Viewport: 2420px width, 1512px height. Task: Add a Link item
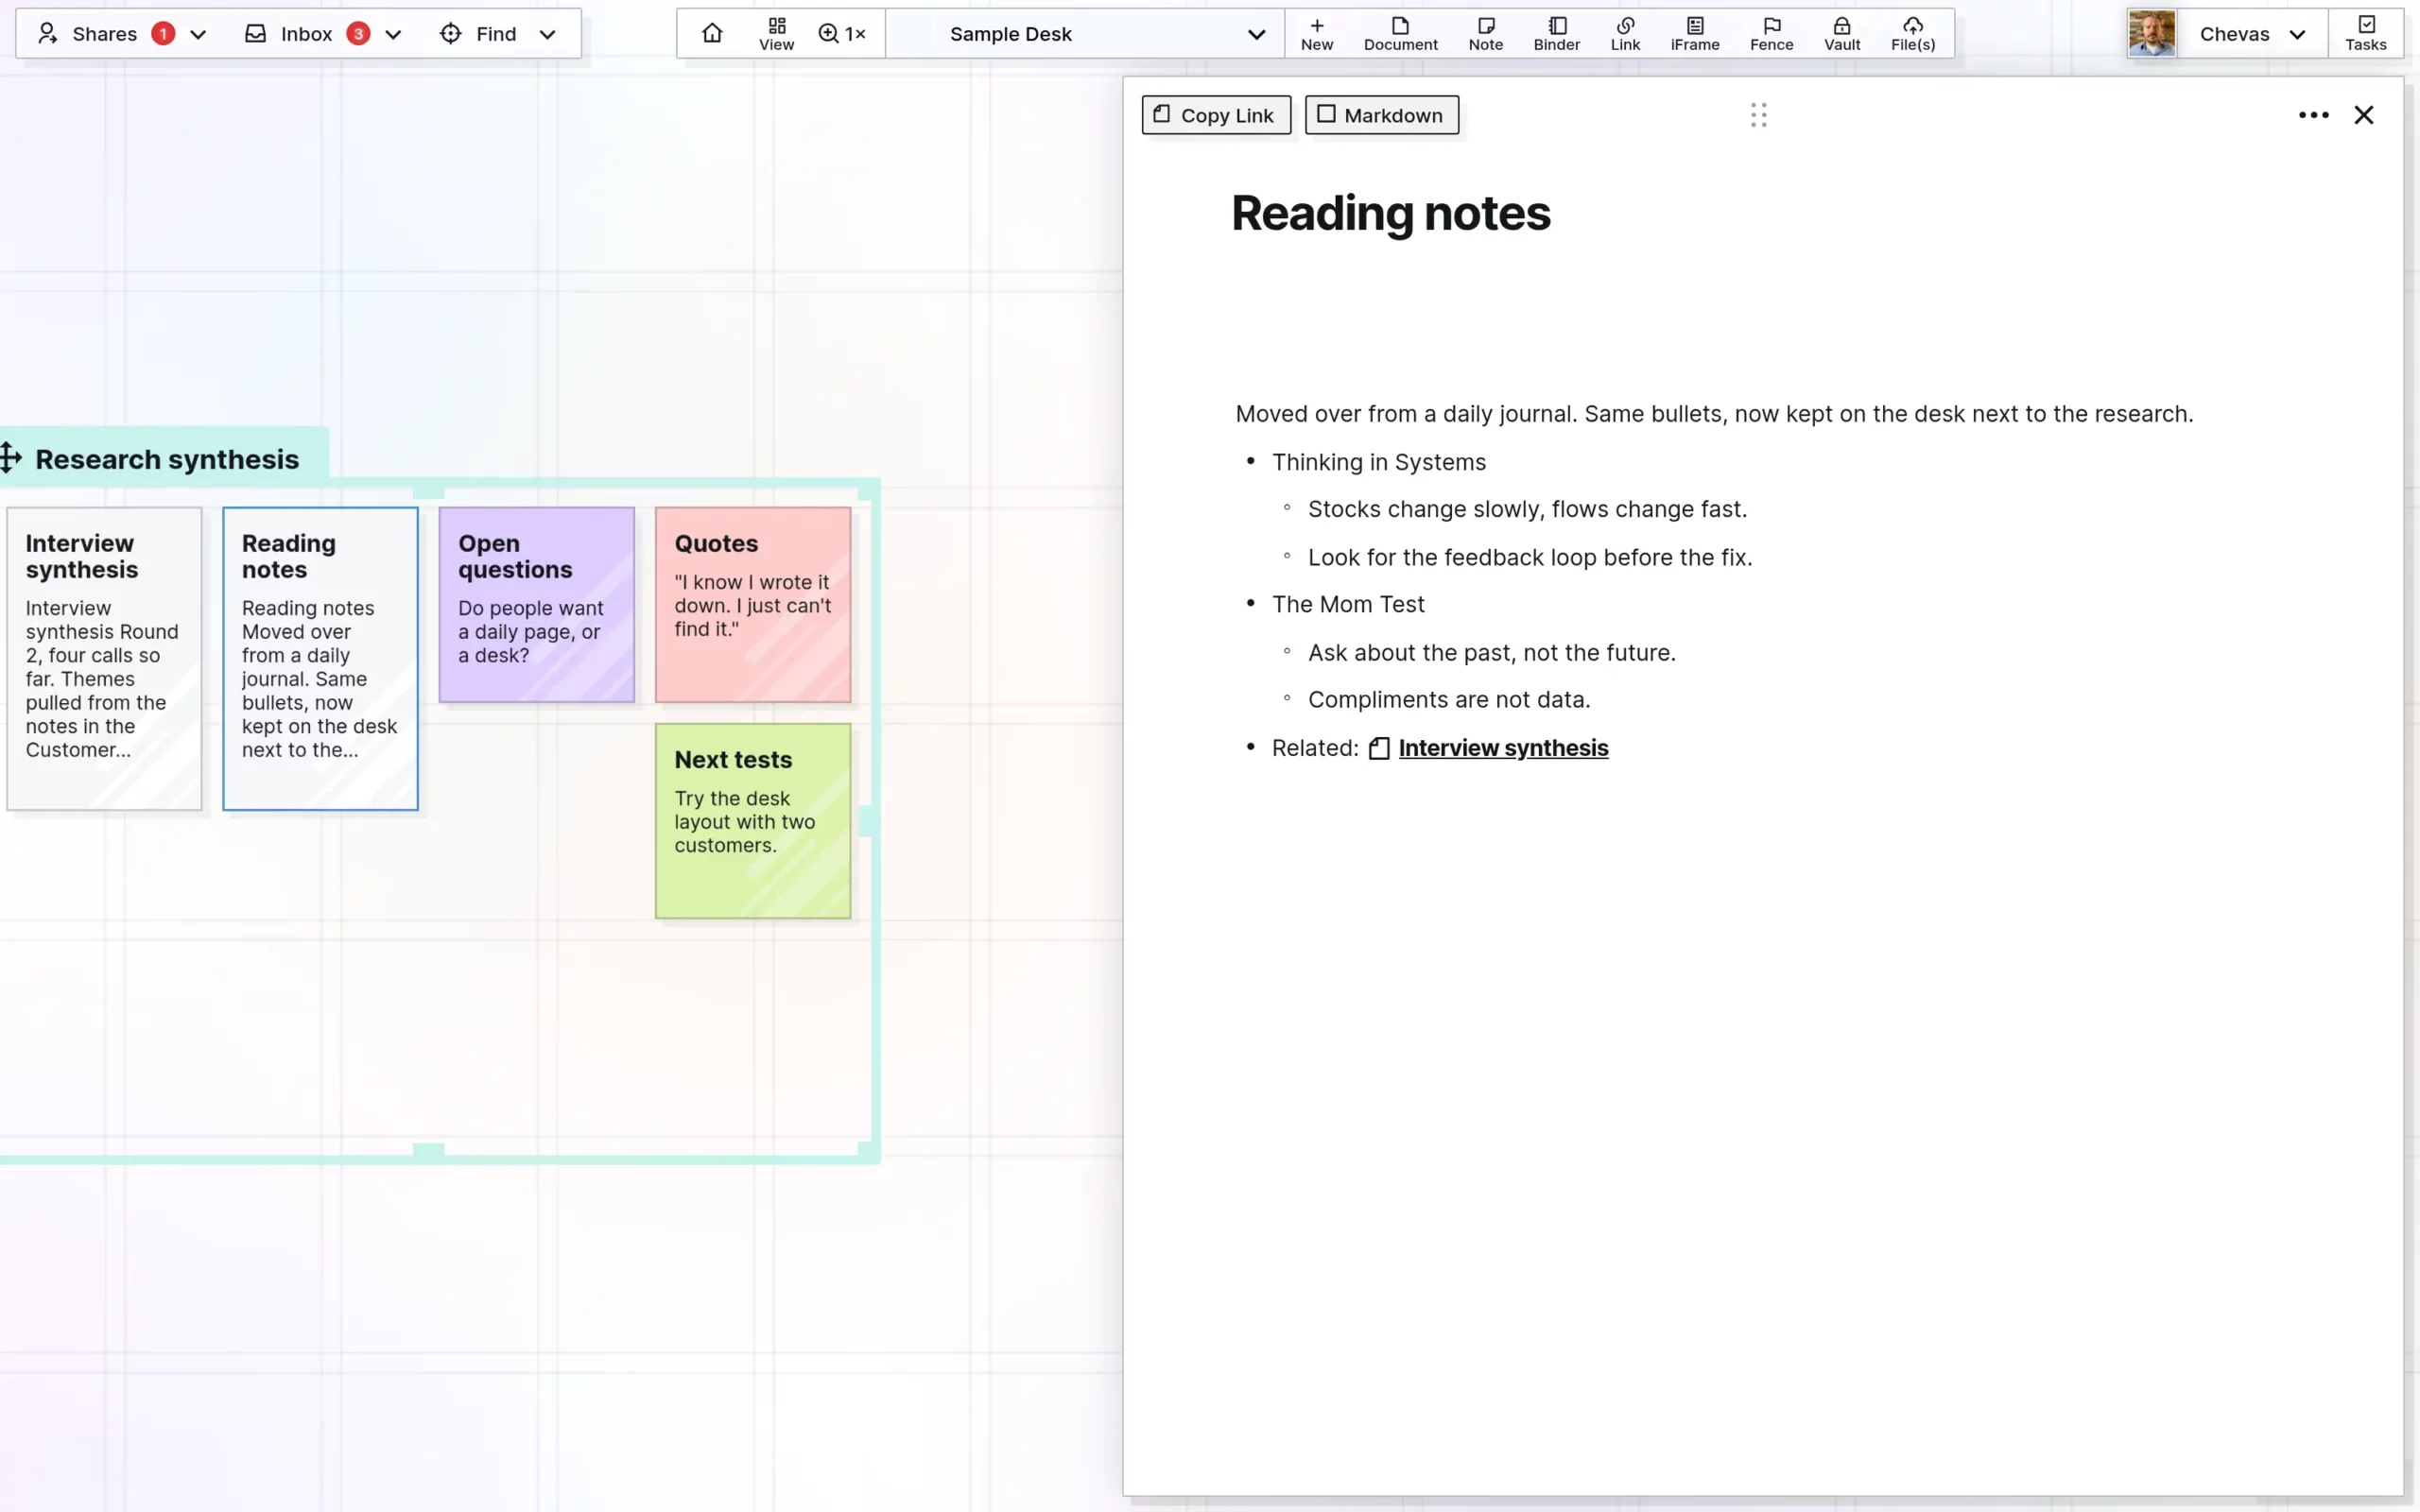point(1625,33)
